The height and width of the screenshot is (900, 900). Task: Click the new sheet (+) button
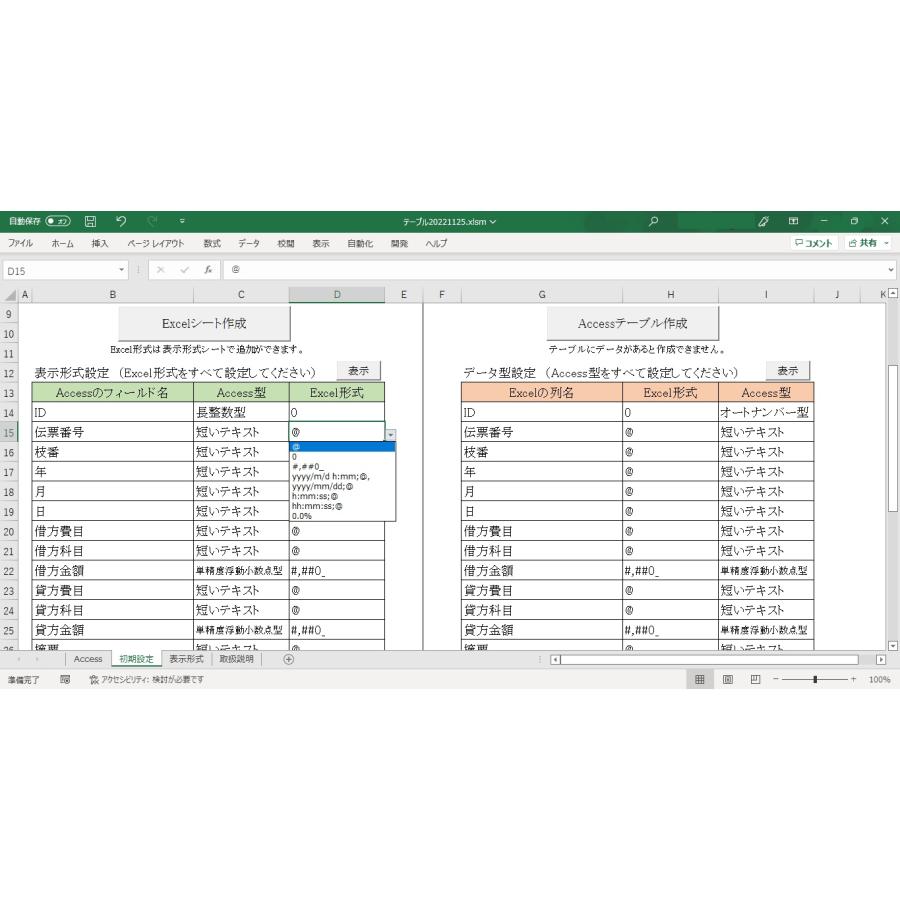288,659
